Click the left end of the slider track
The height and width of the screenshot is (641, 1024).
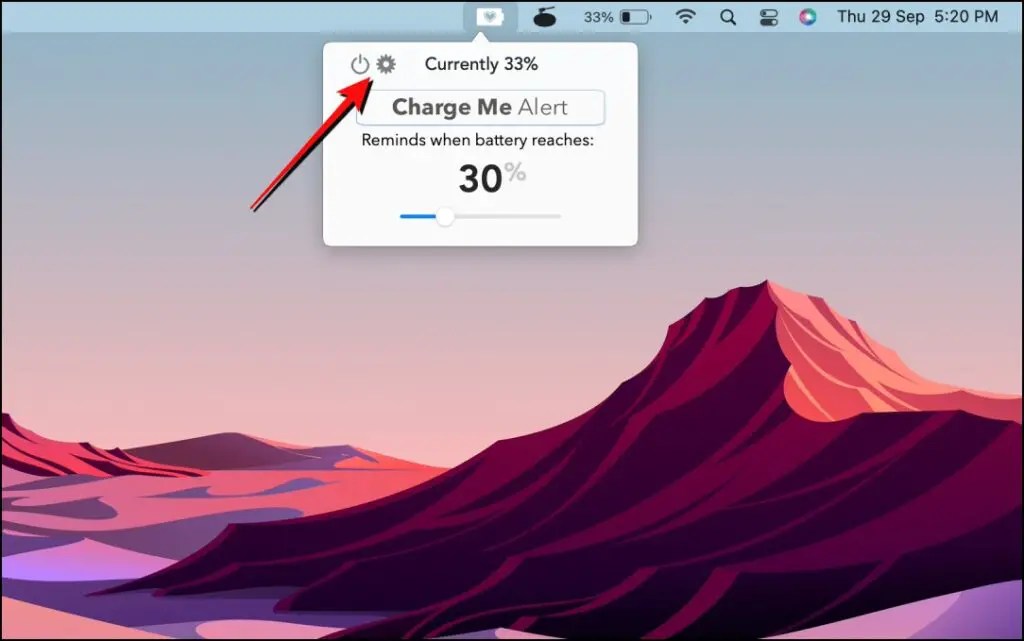(x=402, y=215)
